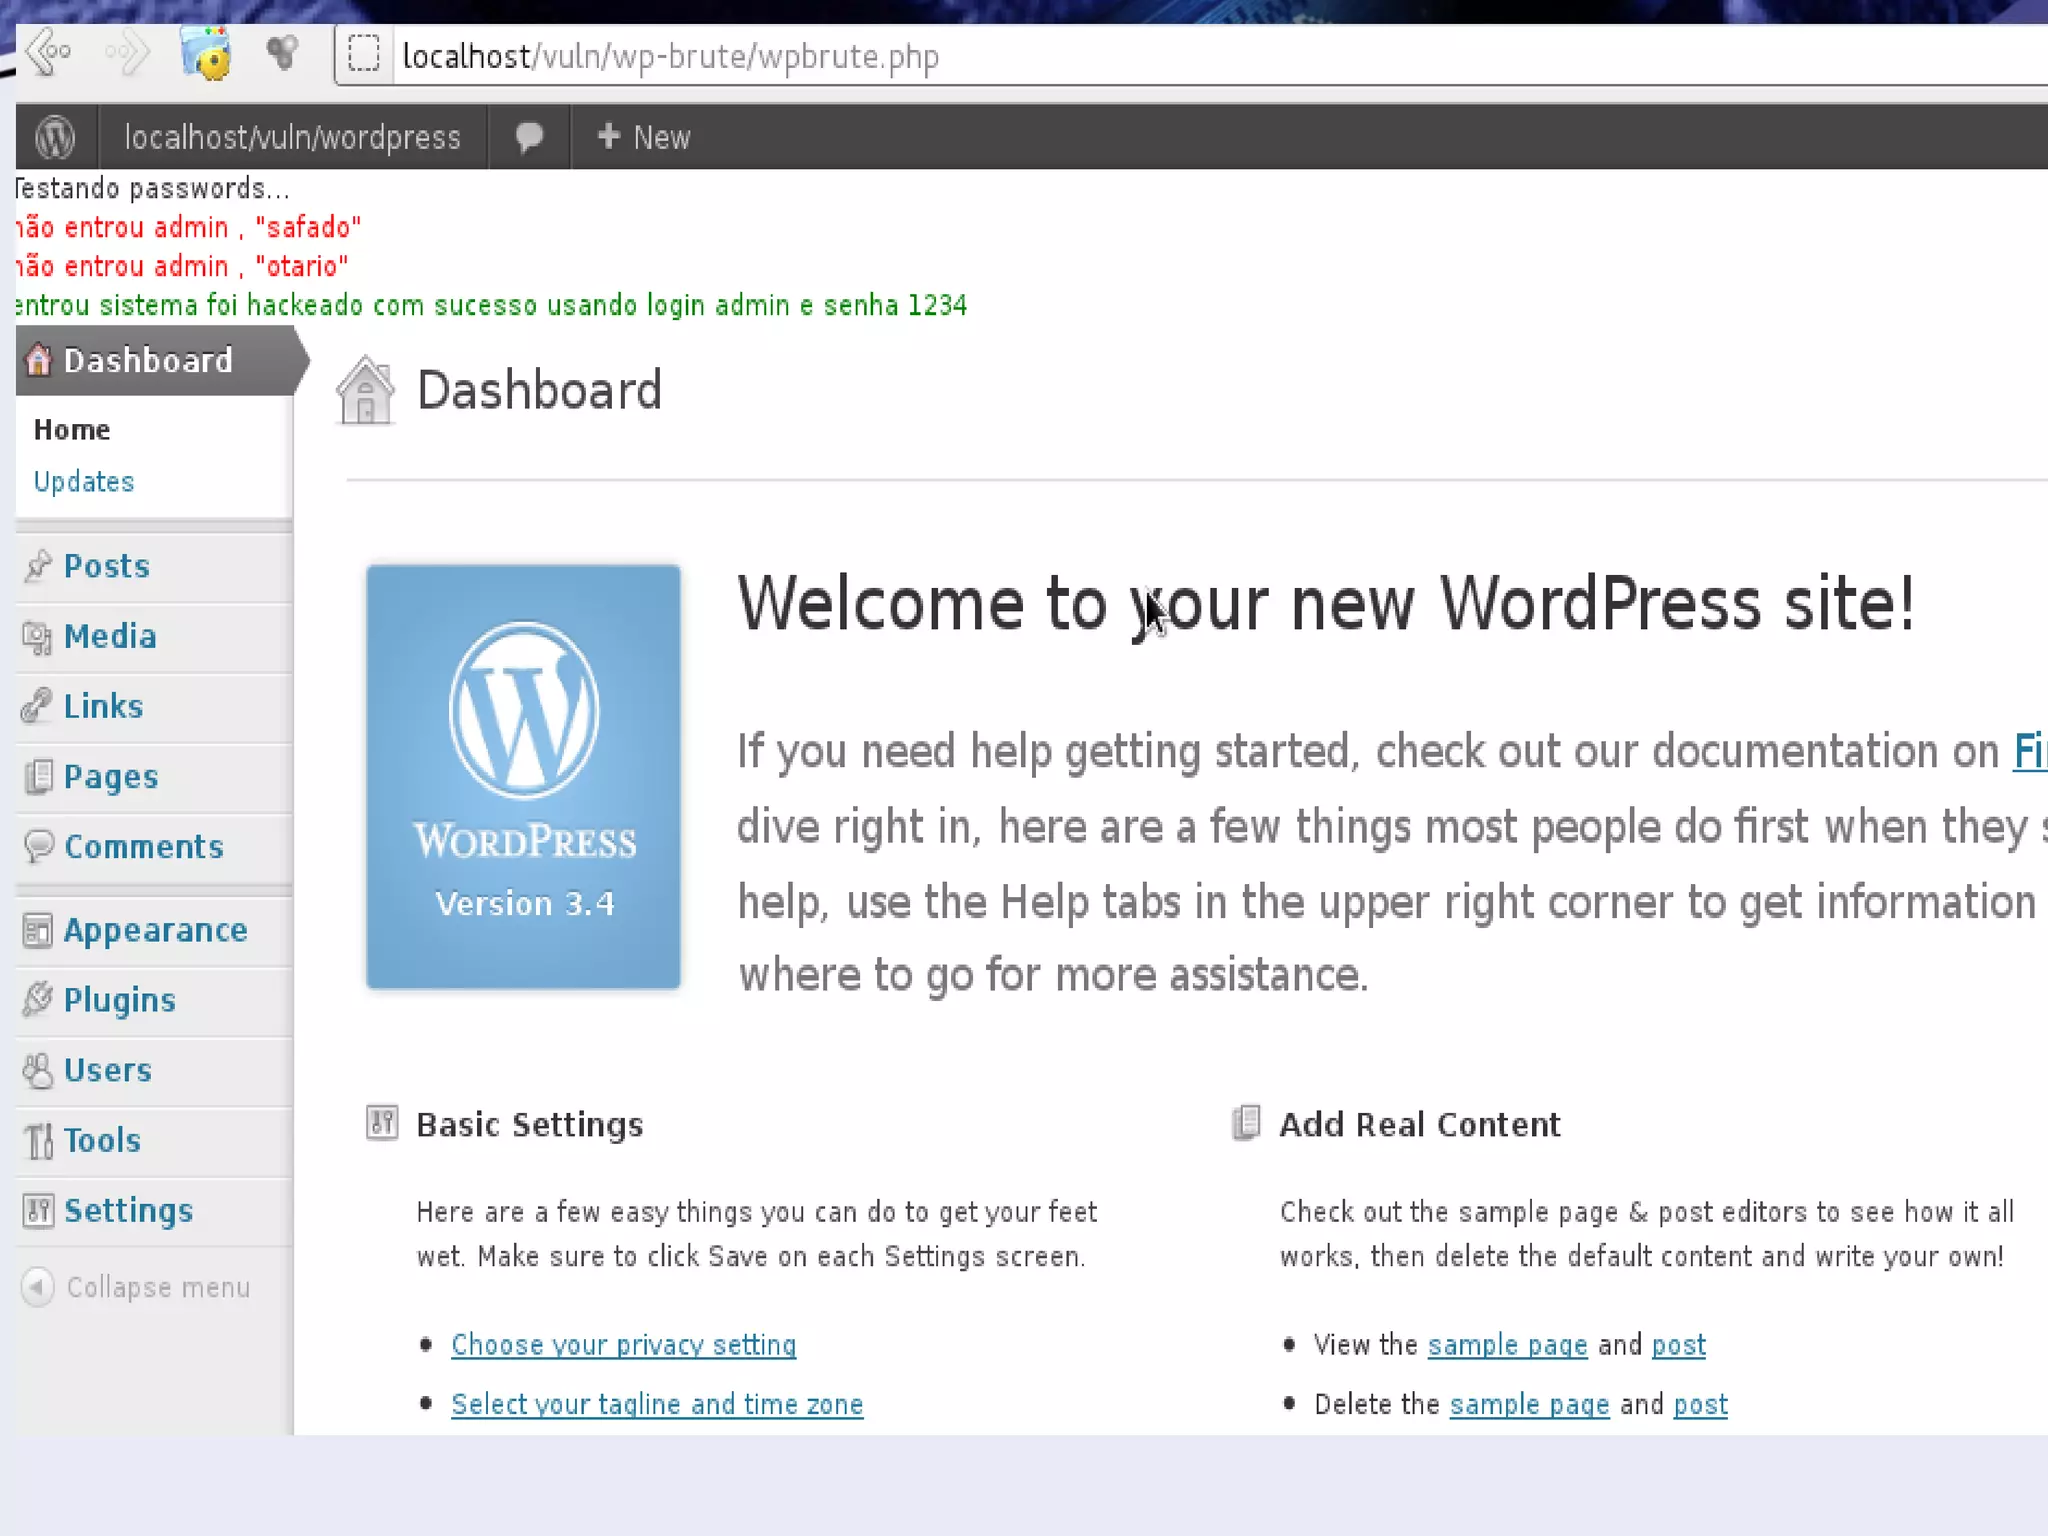Click the Users sidebar icon
Image resolution: width=2048 pixels, height=1536 pixels.
38,1071
